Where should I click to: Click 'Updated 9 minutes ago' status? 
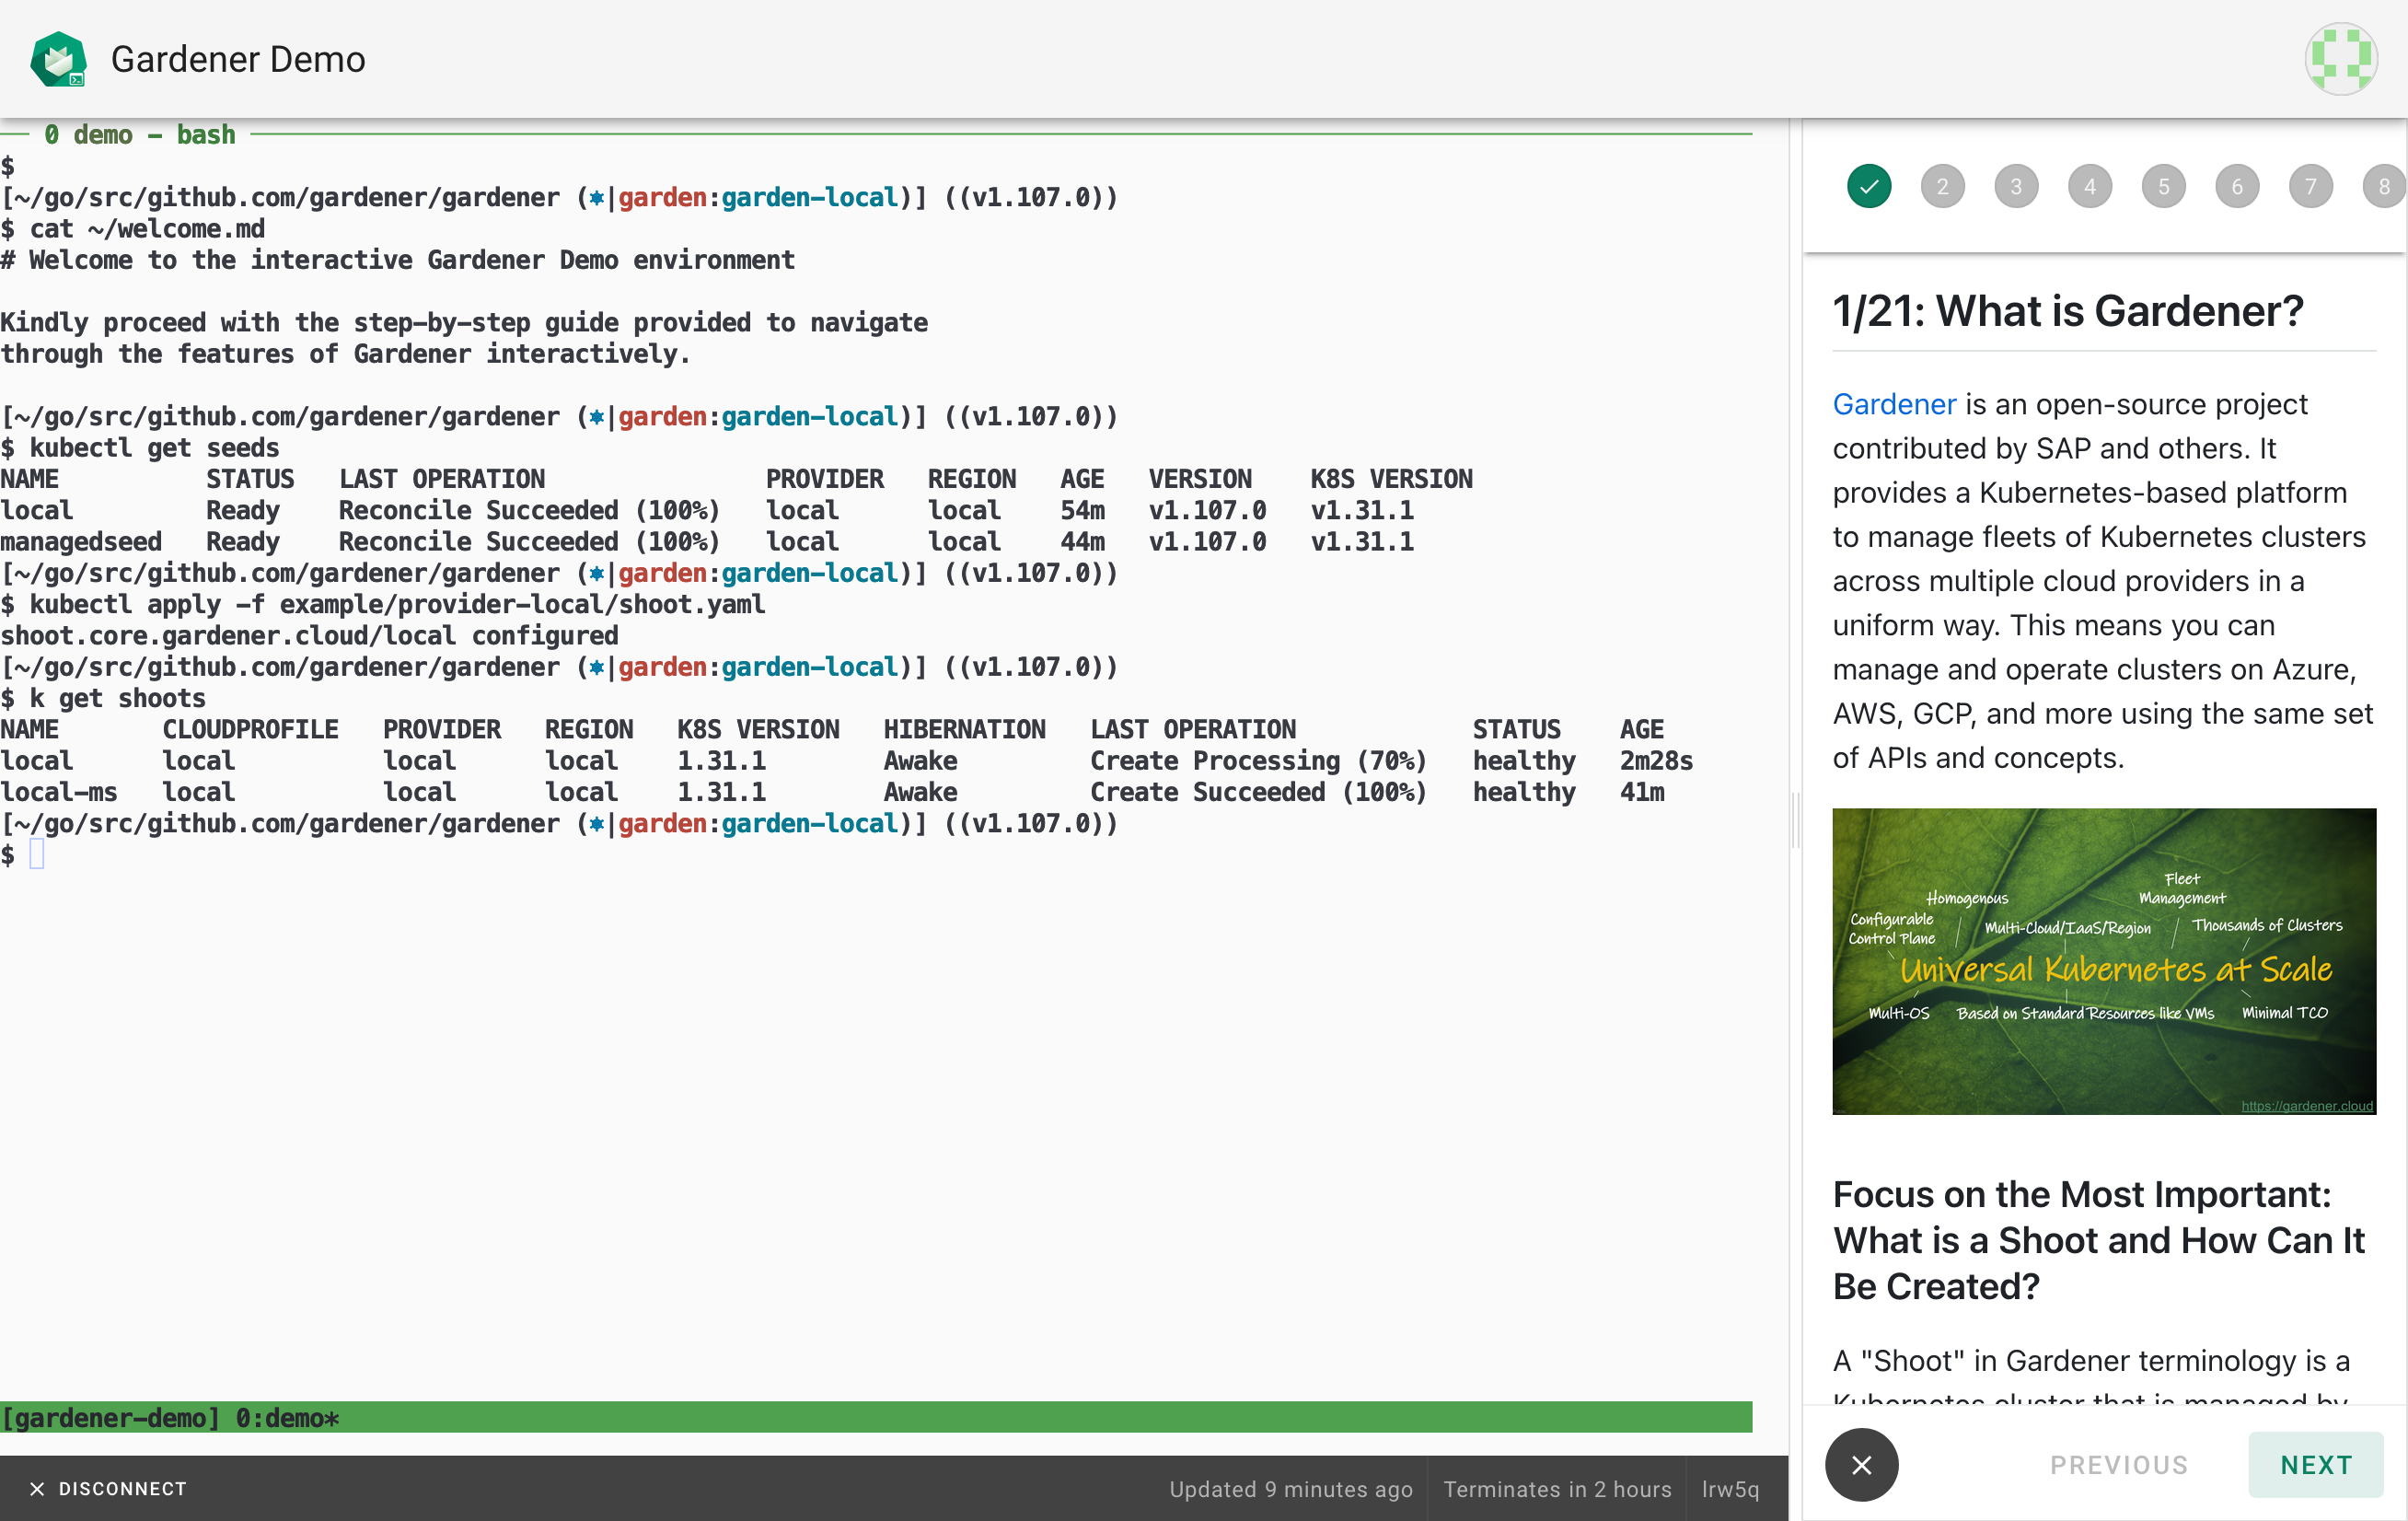pyautogui.click(x=1290, y=1488)
